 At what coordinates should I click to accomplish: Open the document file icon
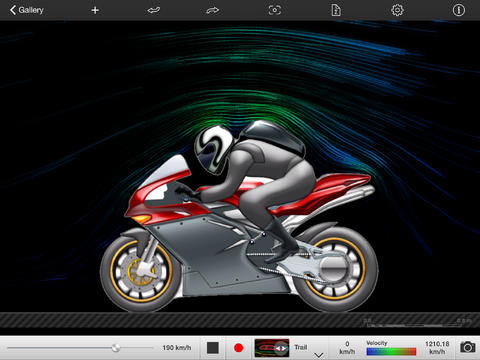(336, 10)
